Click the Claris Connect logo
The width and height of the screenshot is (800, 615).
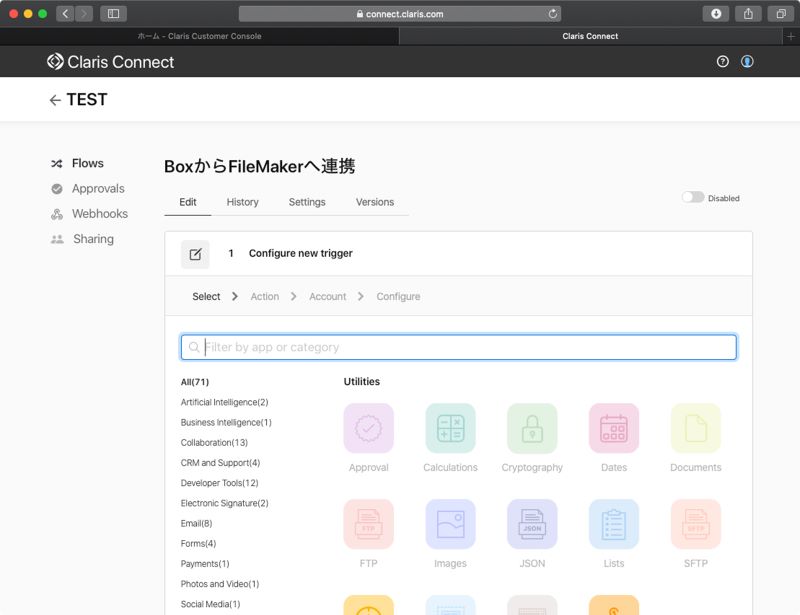tap(110, 62)
